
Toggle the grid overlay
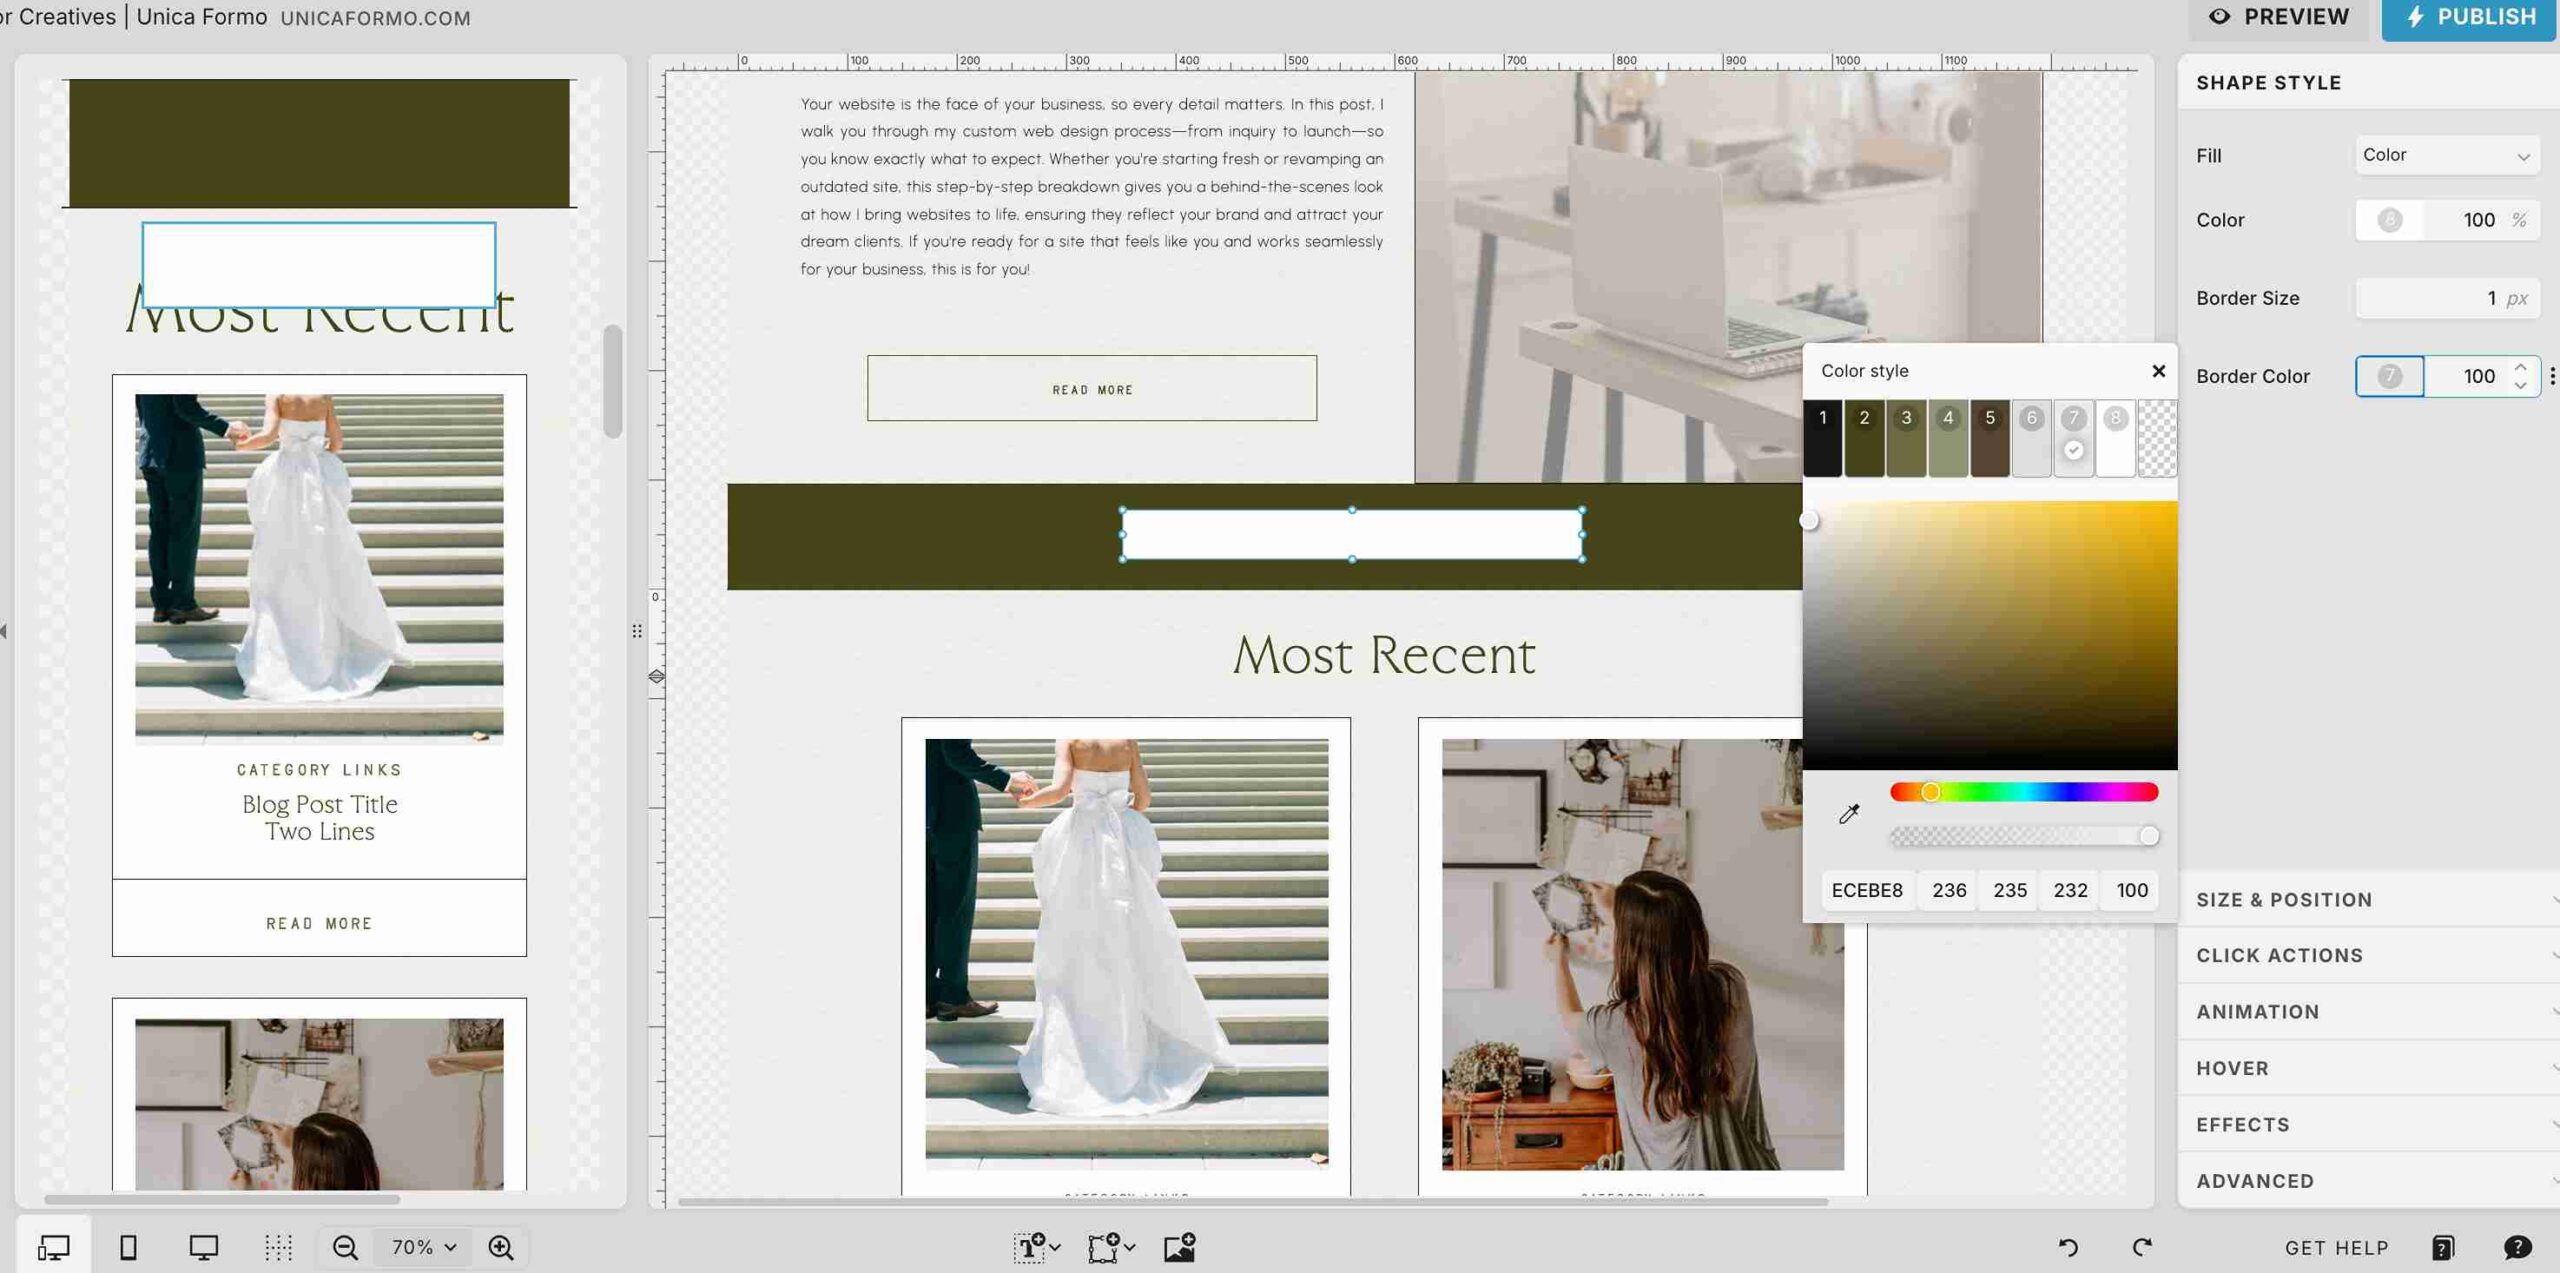(x=277, y=1247)
